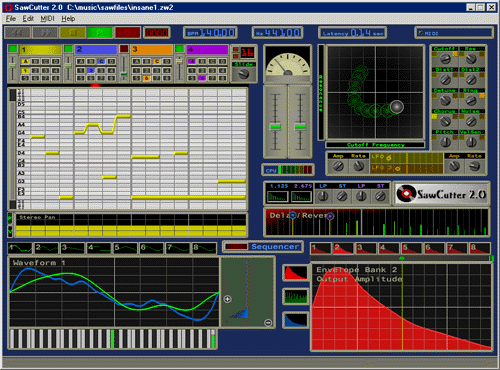This screenshot has width=500, height=370.
Task: Toggle track 4 green mute light
Action: 179,49
